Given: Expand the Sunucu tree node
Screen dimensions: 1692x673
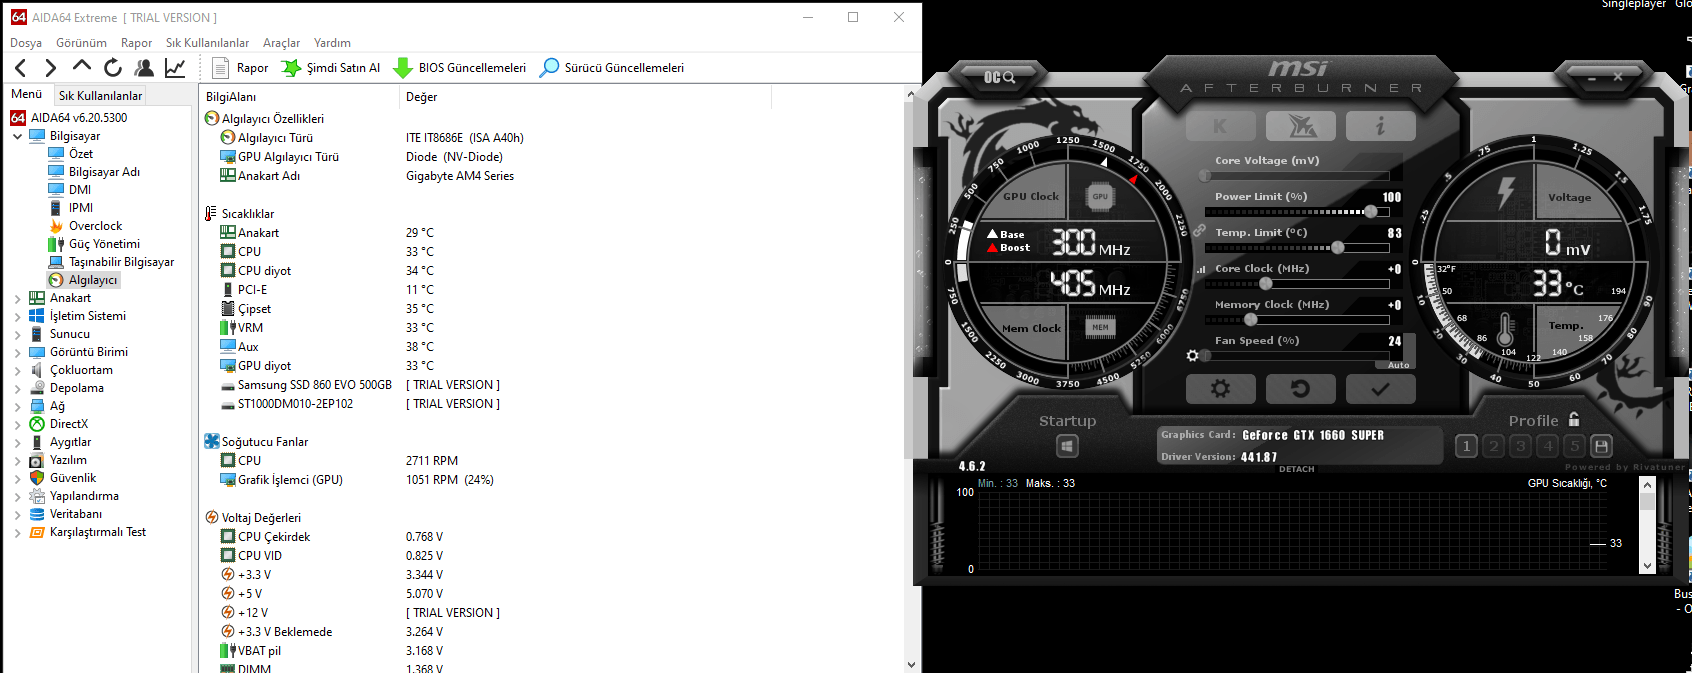Looking at the screenshot, I should pos(17,334).
